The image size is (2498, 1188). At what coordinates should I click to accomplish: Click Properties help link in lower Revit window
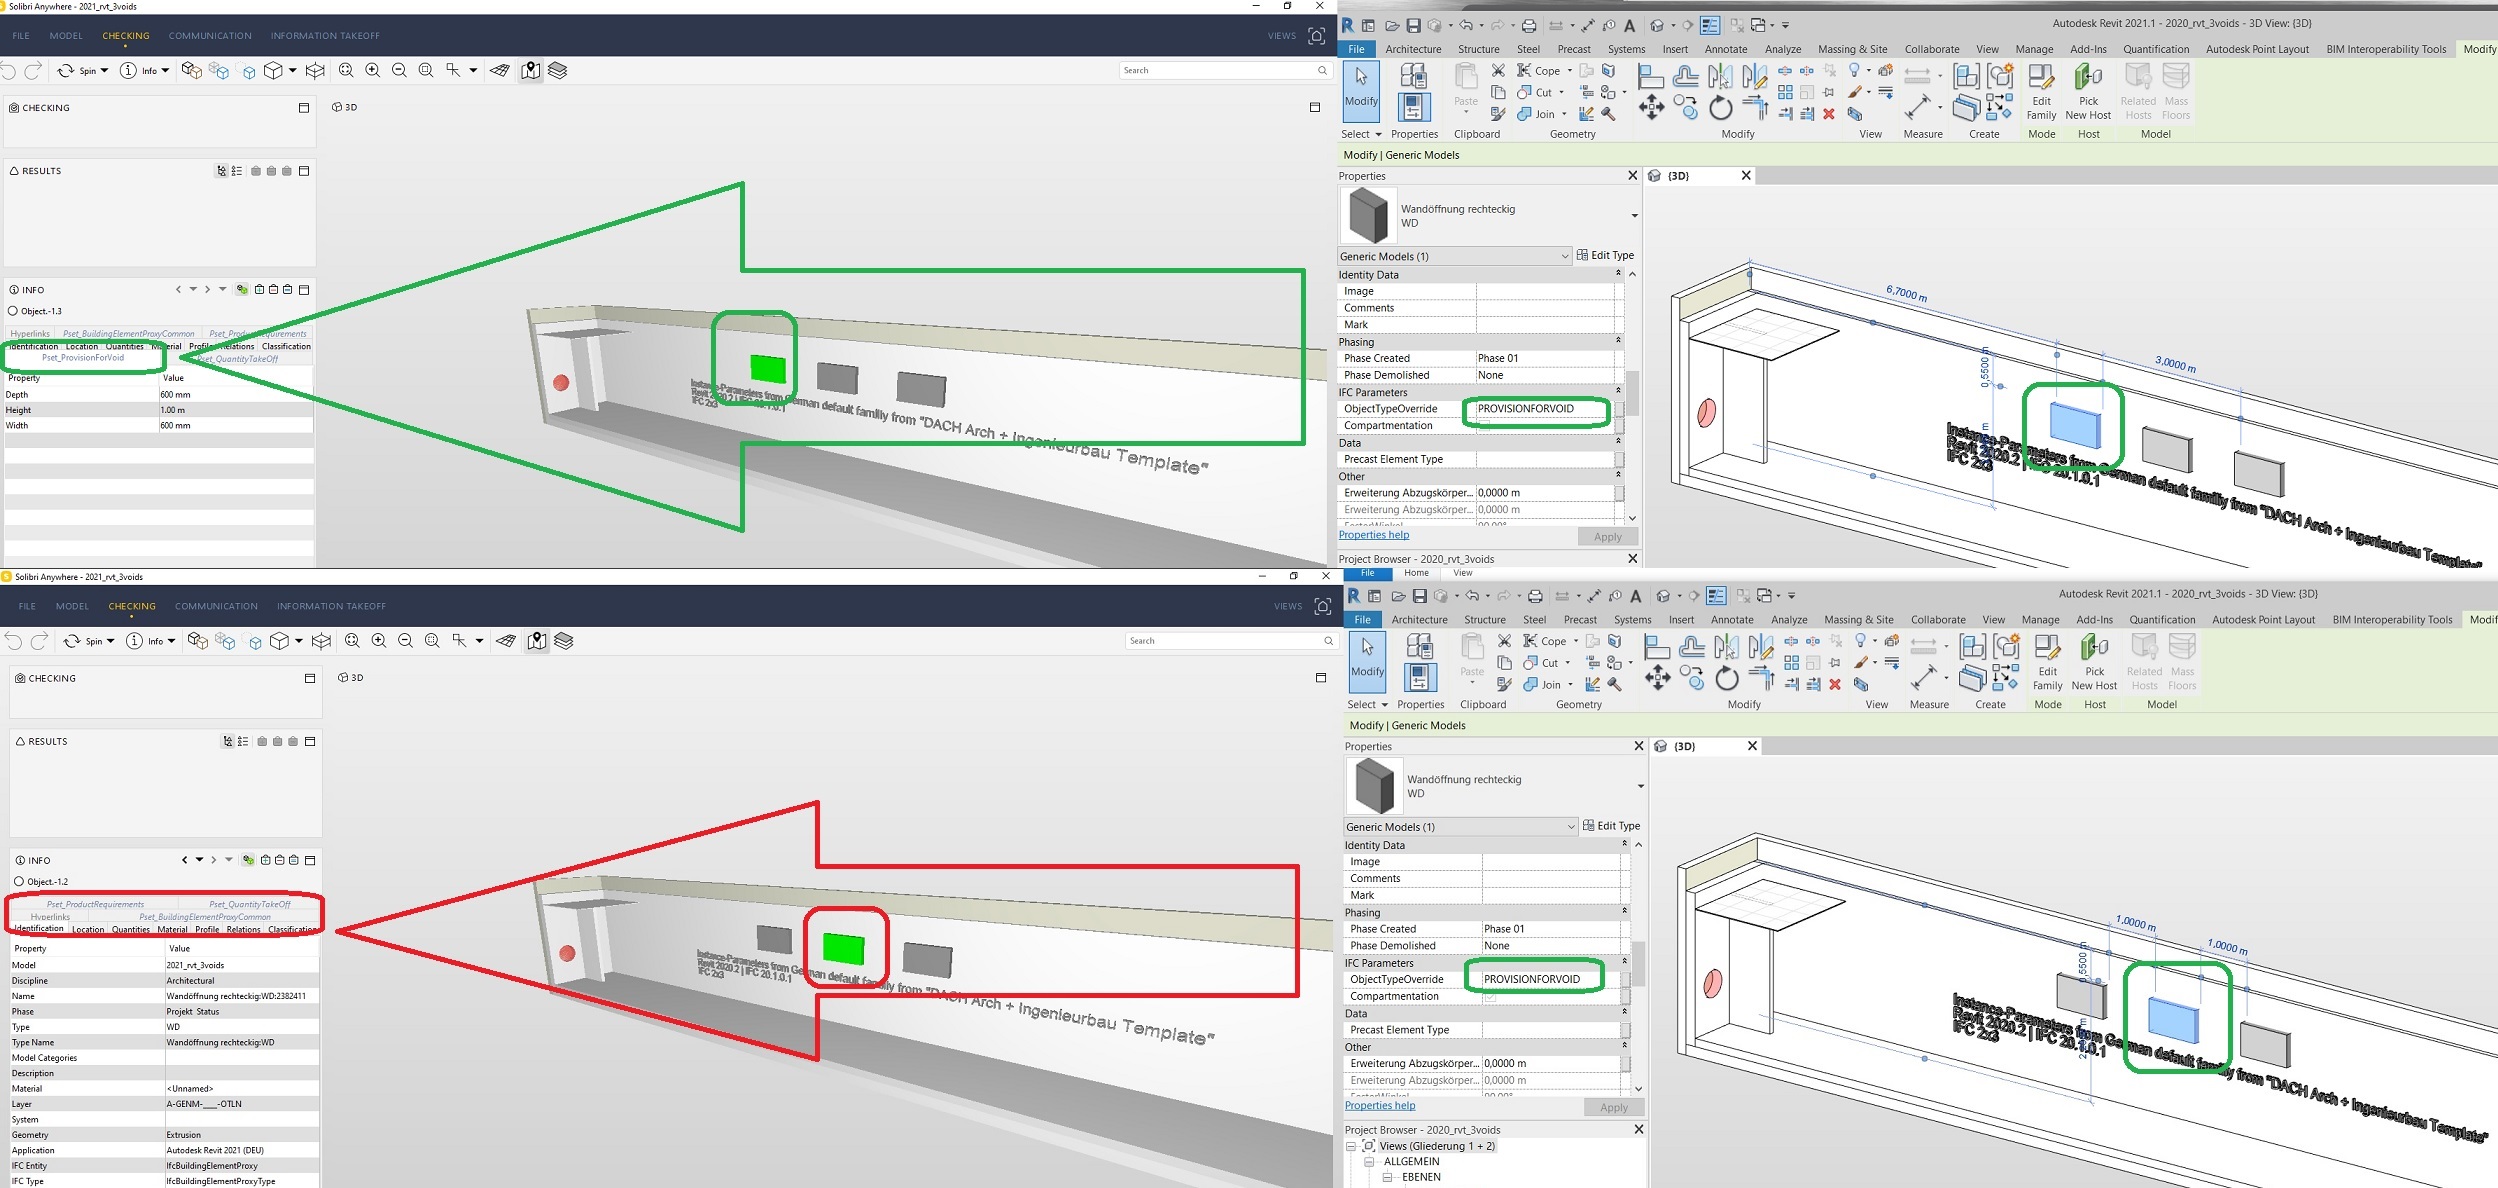click(x=1380, y=1106)
